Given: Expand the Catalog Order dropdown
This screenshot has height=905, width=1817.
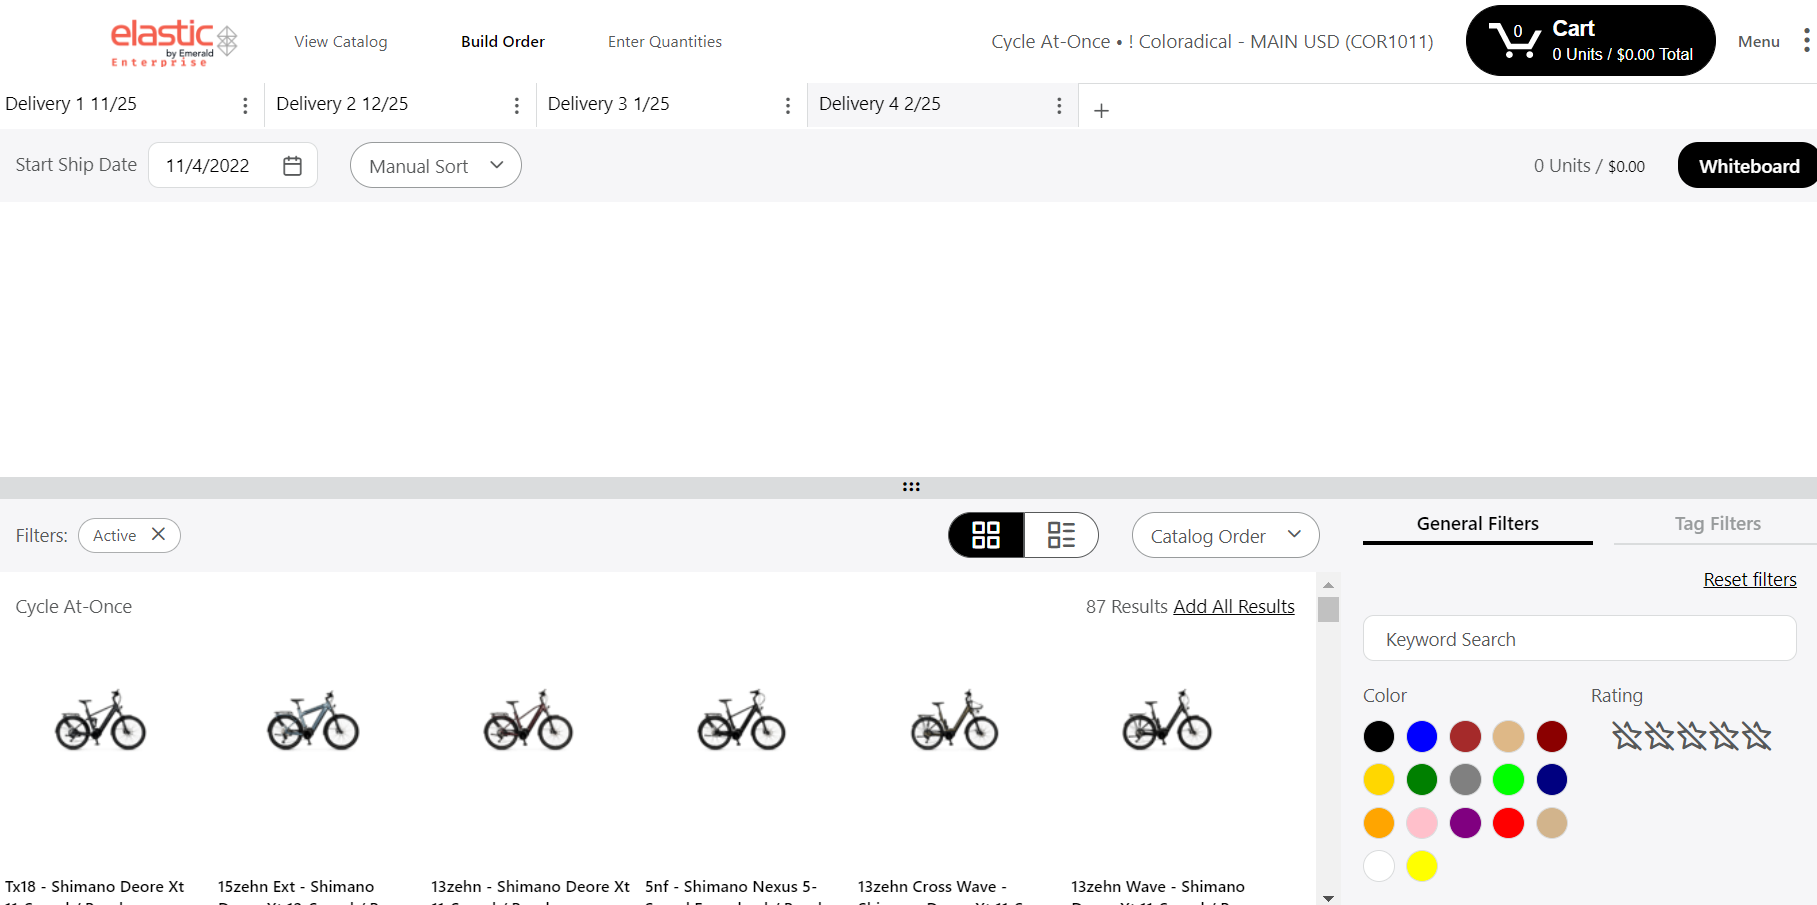Looking at the screenshot, I should point(1225,536).
